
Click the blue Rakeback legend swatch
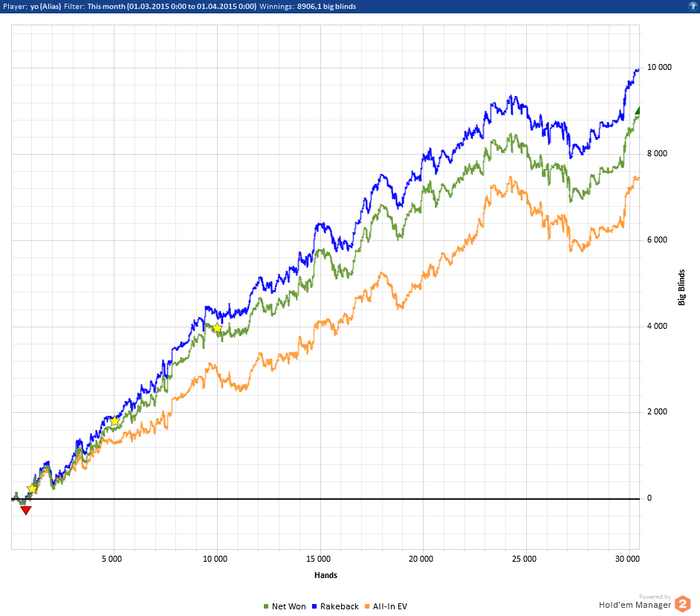point(314,607)
